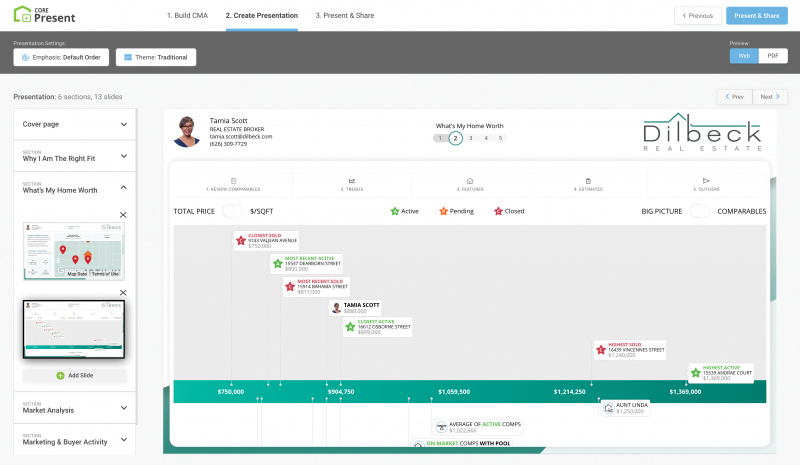Click the agent profile photo in header
Viewport: 800px width, 465px height.
[x=187, y=132]
